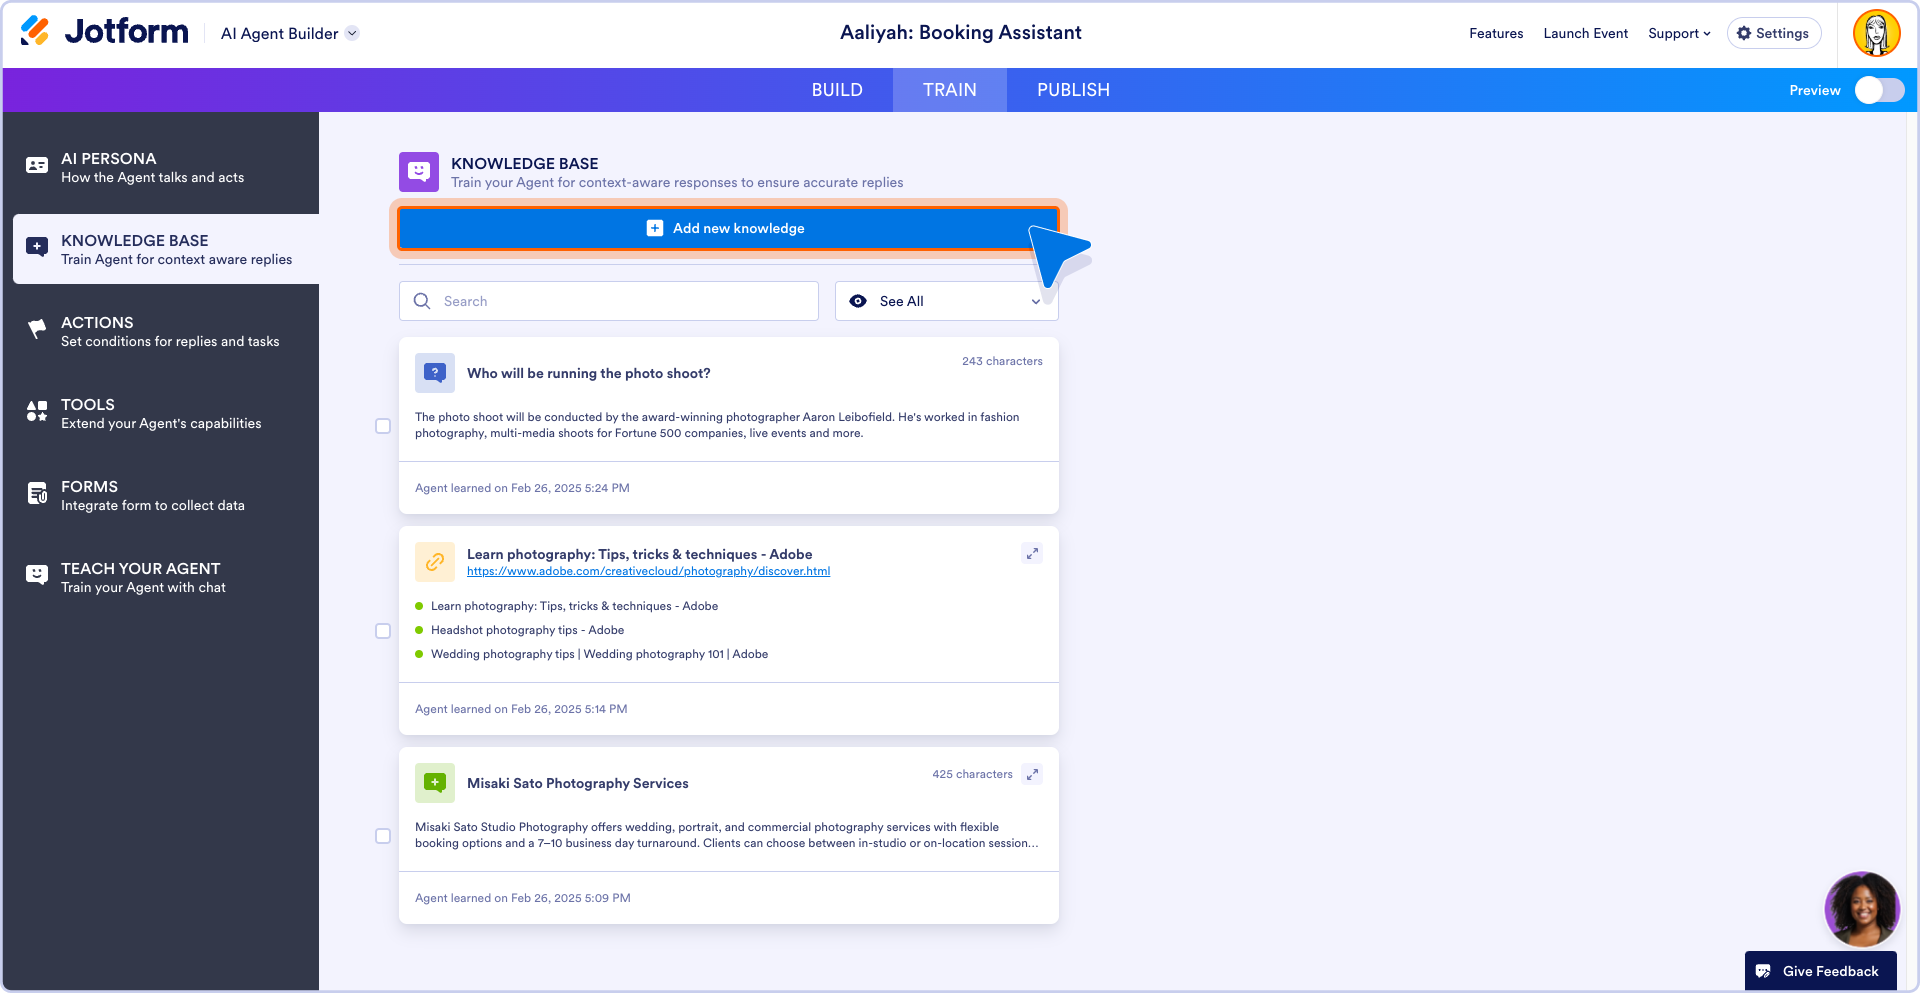The width and height of the screenshot is (1920, 993).
Task: Click the Jotform logo icon
Action: 35,32
